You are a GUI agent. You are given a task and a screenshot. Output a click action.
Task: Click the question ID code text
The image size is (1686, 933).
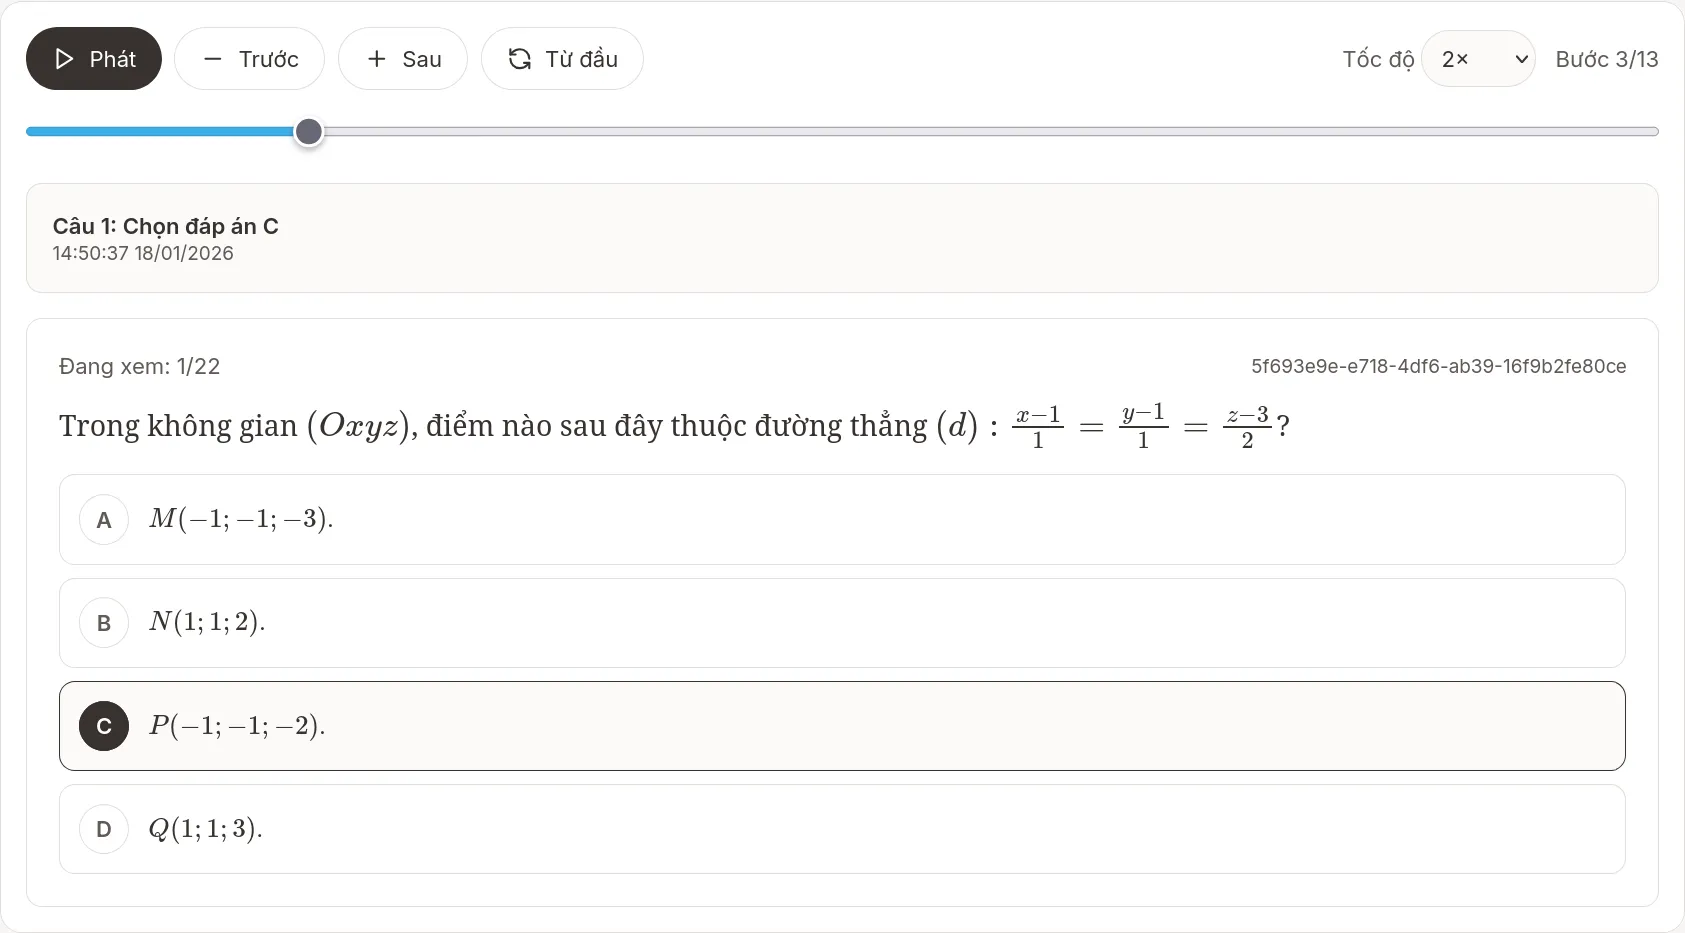[1438, 367]
